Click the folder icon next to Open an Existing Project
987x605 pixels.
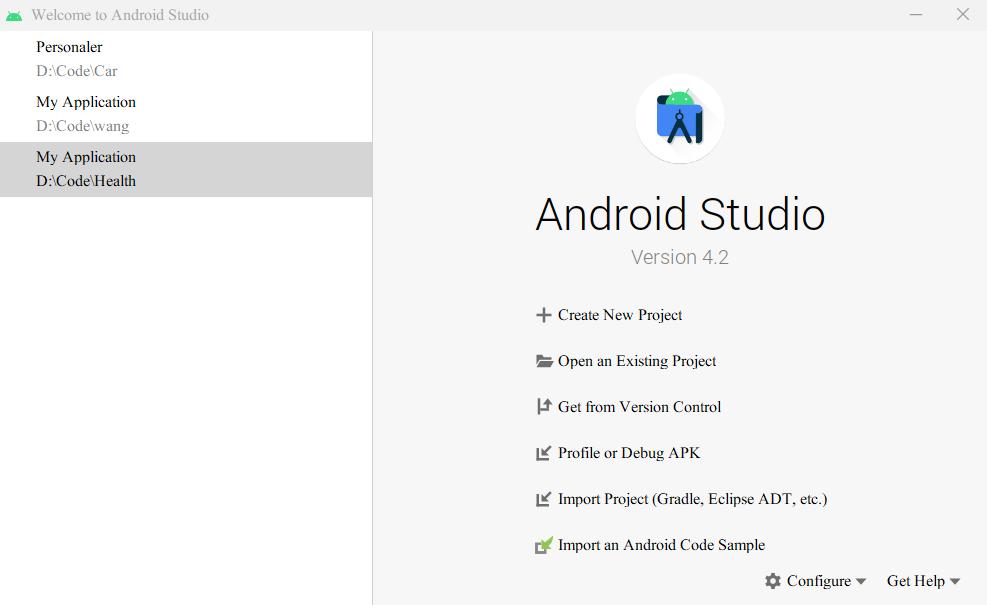click(544, 361)
